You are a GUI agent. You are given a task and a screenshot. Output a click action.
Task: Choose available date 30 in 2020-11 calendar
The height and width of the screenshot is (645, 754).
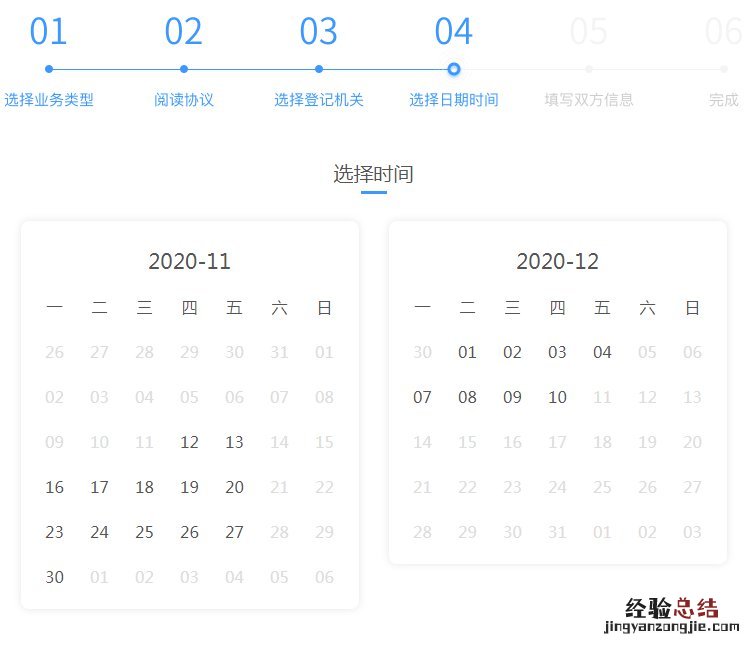tap(54, 577)
